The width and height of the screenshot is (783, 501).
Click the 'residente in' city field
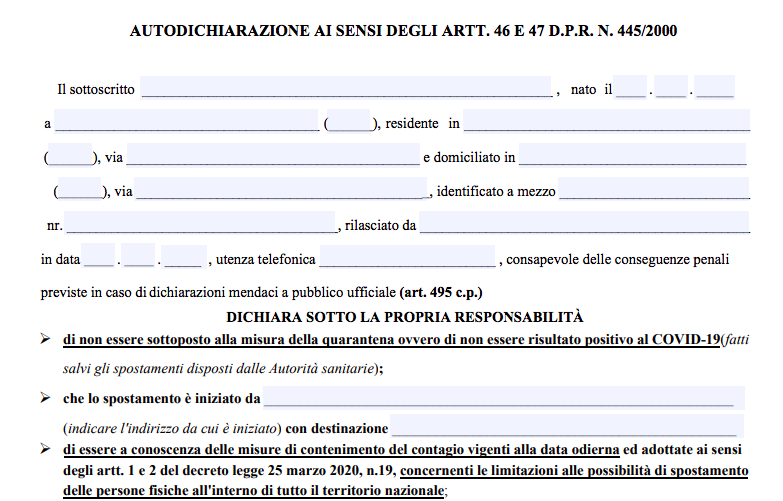[606, 123]
